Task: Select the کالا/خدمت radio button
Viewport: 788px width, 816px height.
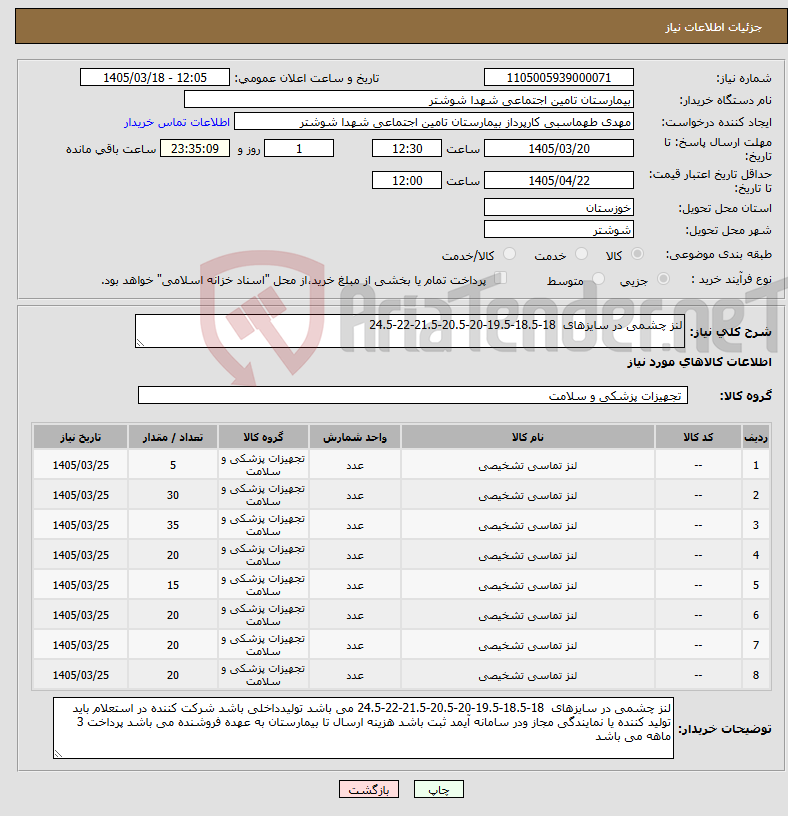Action: 510,254
